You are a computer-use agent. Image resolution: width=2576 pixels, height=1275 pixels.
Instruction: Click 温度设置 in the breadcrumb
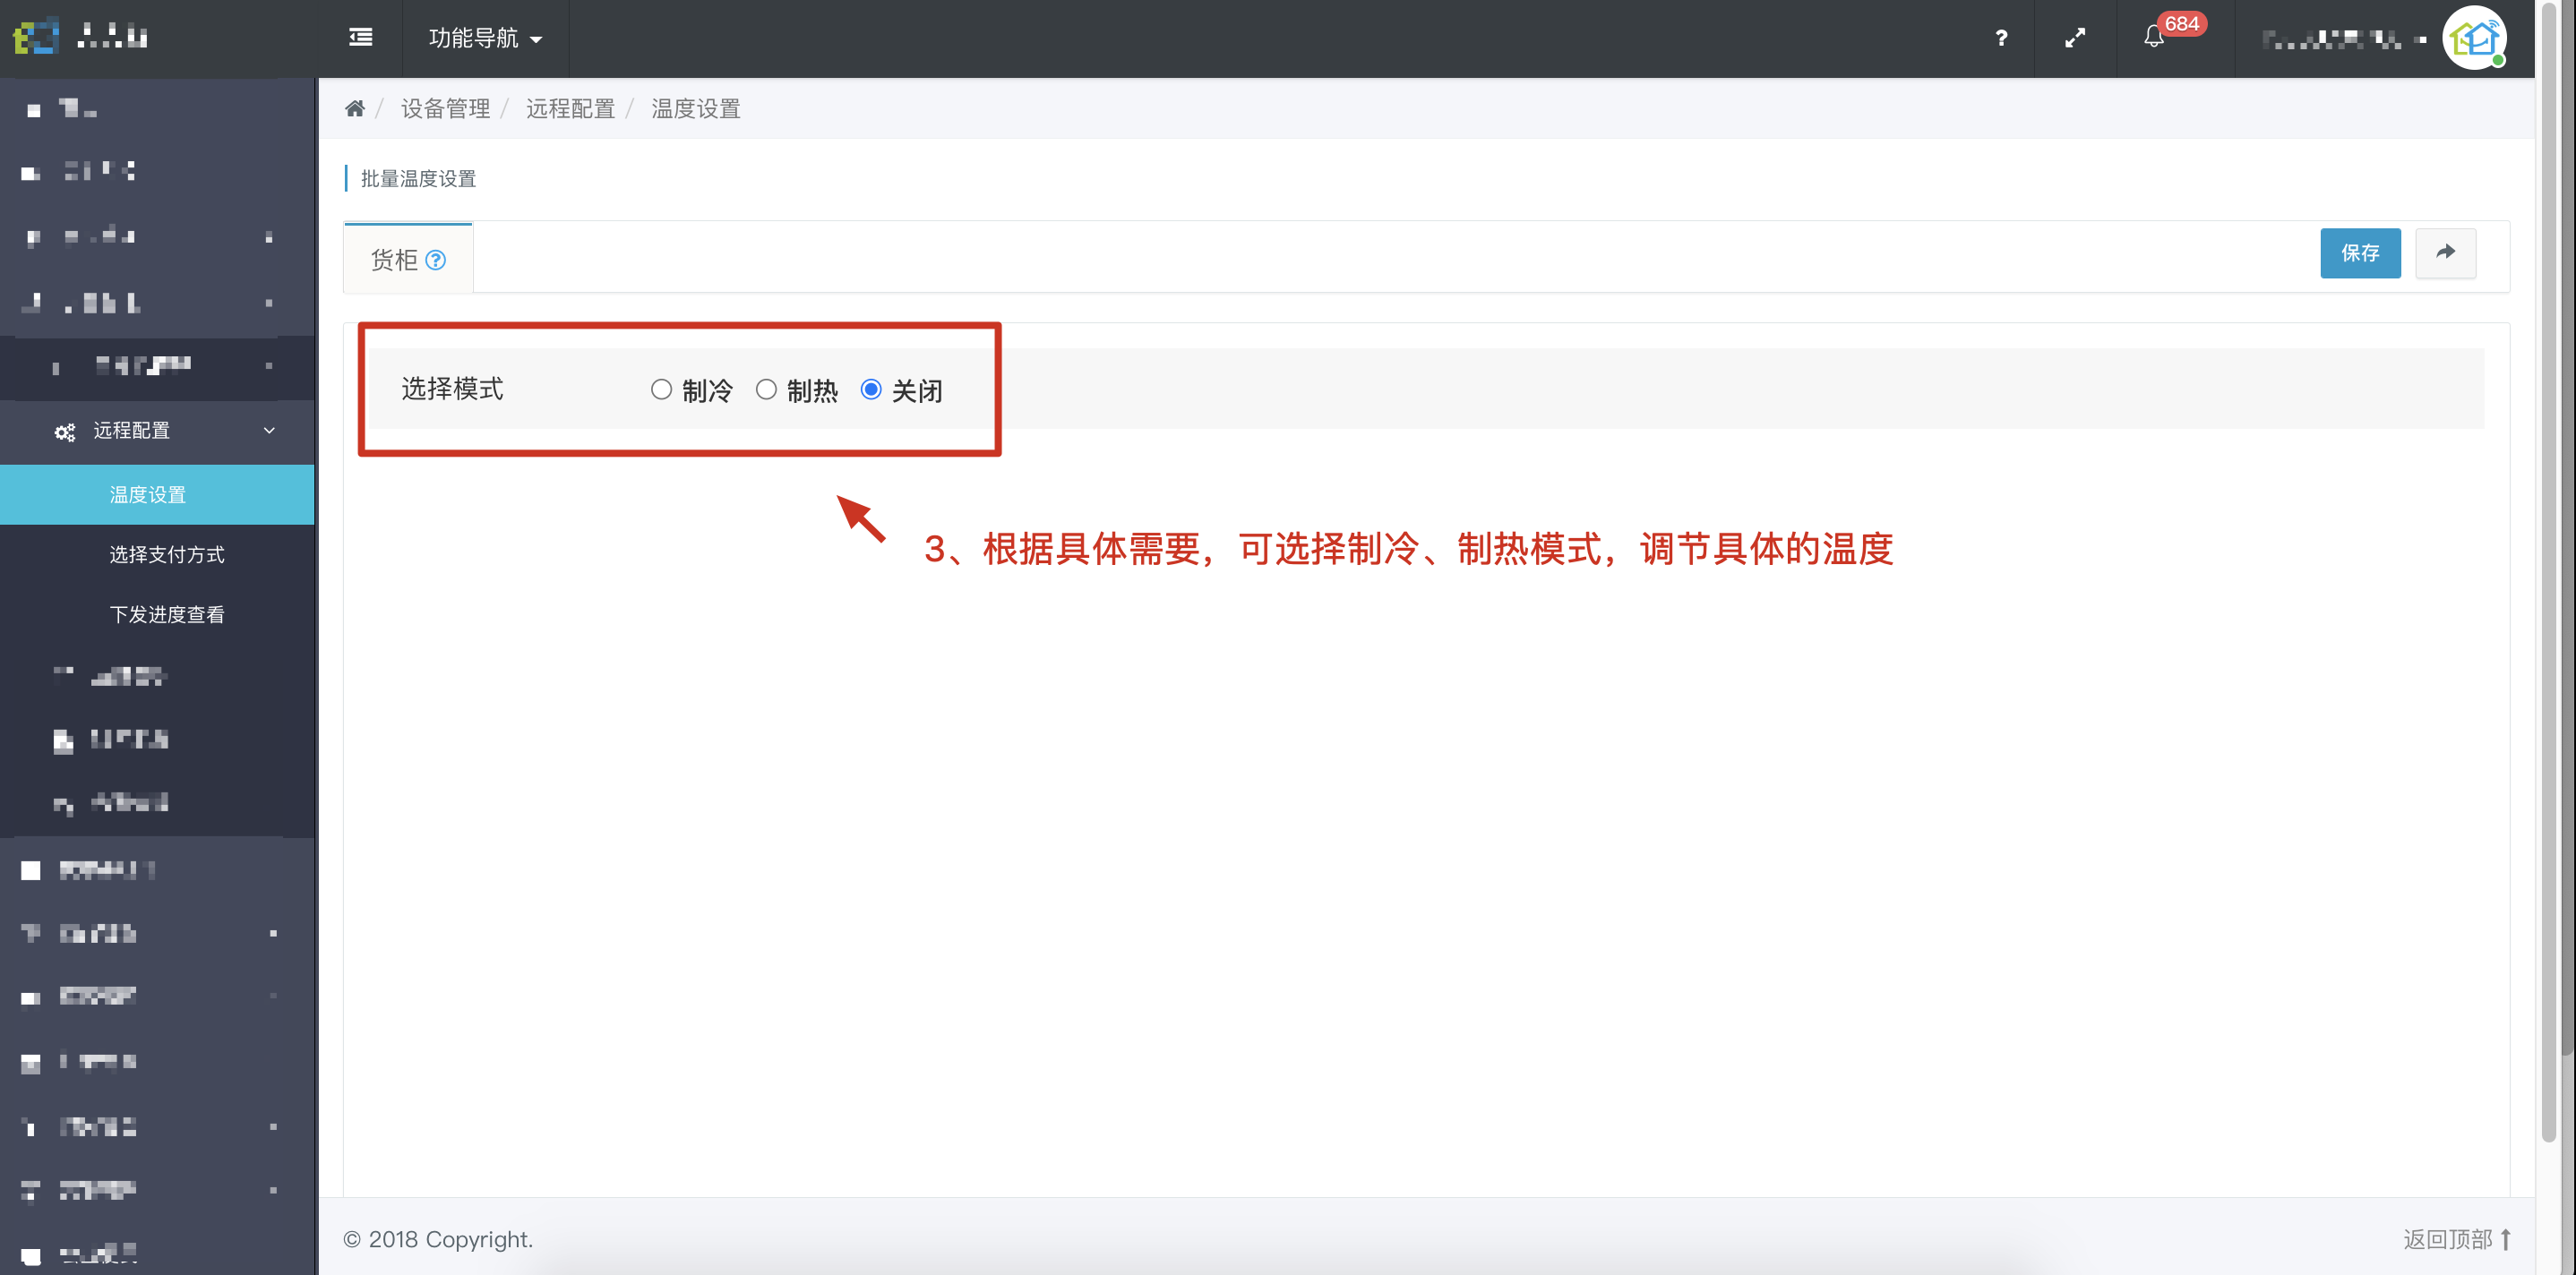[x=695, y=108]
